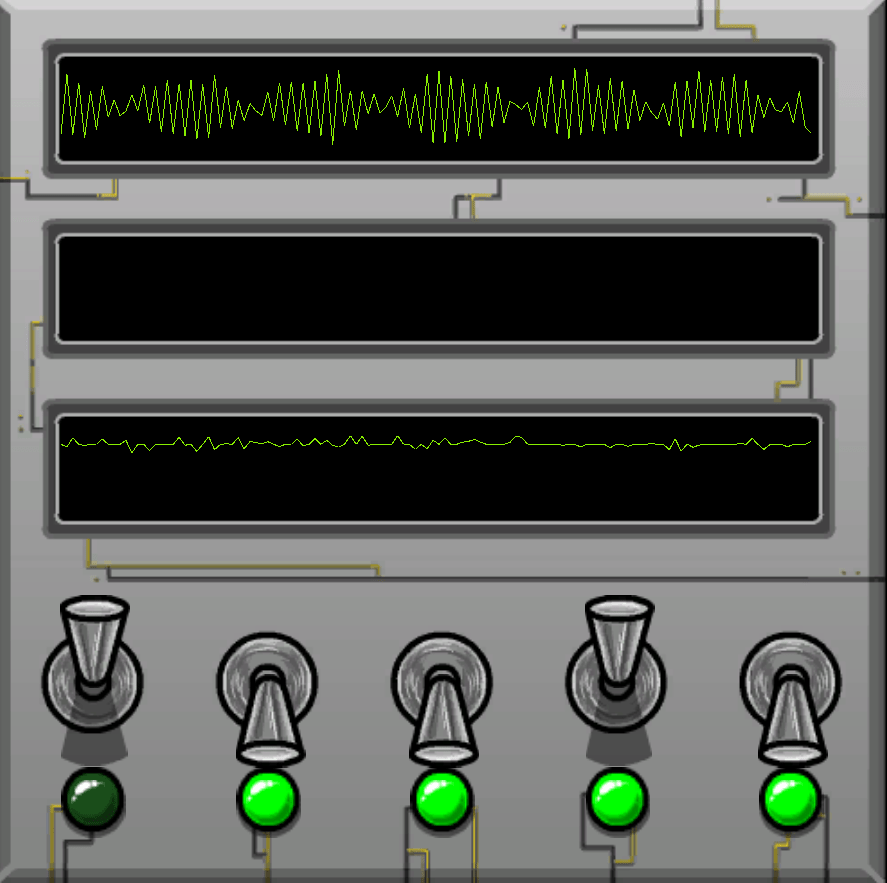Select the green light below middle switch

pyautogui.click(x=441, y=800)
